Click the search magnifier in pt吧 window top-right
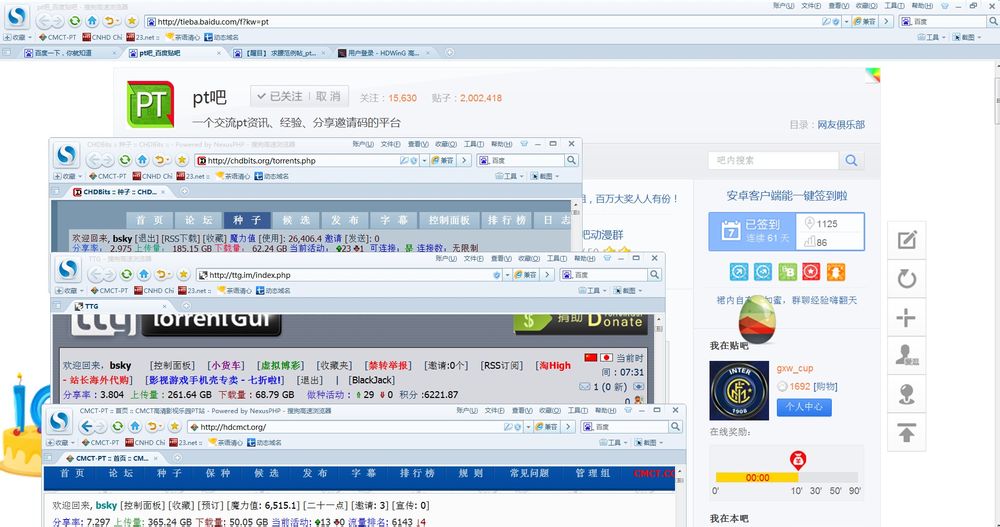This screenshot has width=1000, height=527. pyautogui.click(x=992, y=21)
